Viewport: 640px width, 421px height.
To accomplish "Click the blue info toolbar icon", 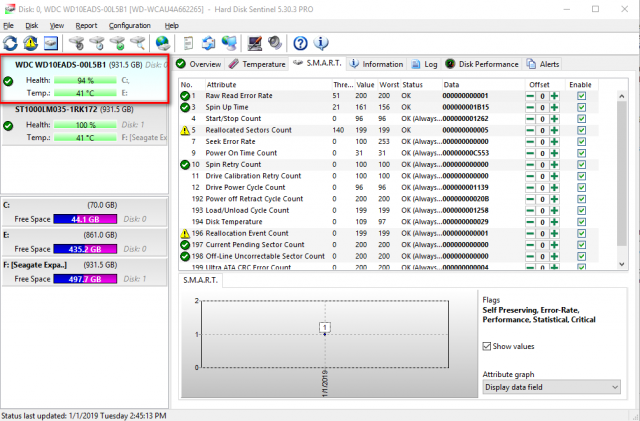I will 319,43.
